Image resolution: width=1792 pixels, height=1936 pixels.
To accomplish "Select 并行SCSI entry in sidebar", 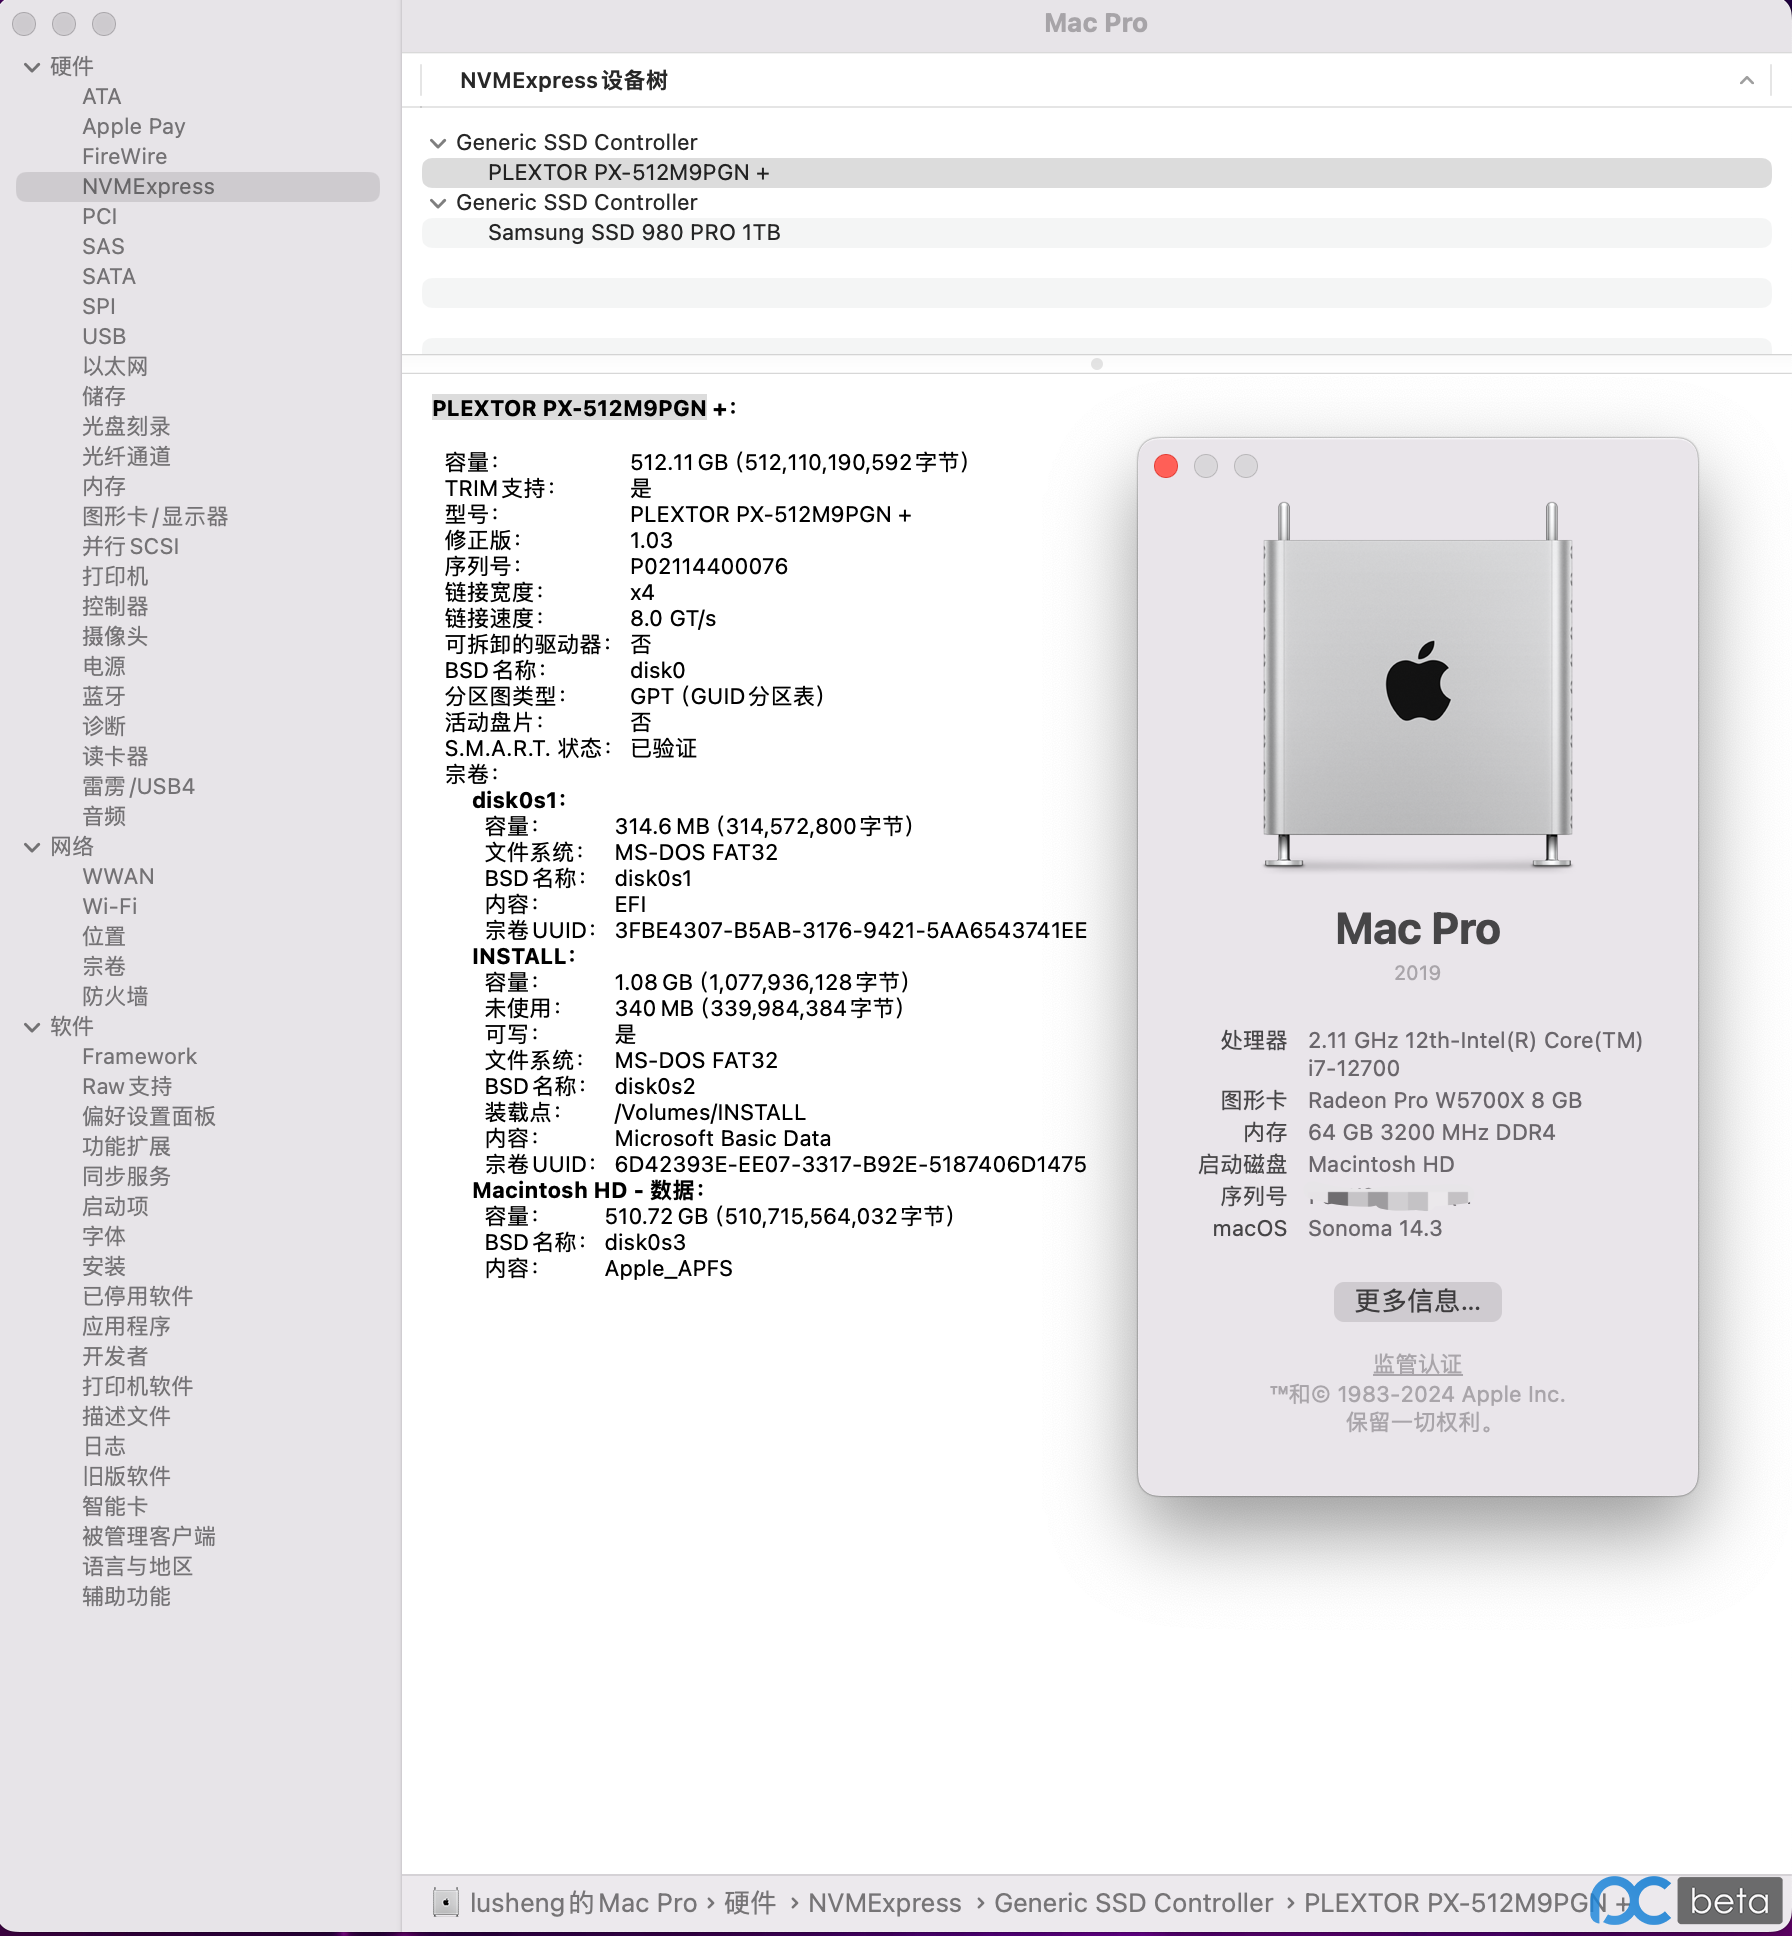I will click(x=131, y=547).
